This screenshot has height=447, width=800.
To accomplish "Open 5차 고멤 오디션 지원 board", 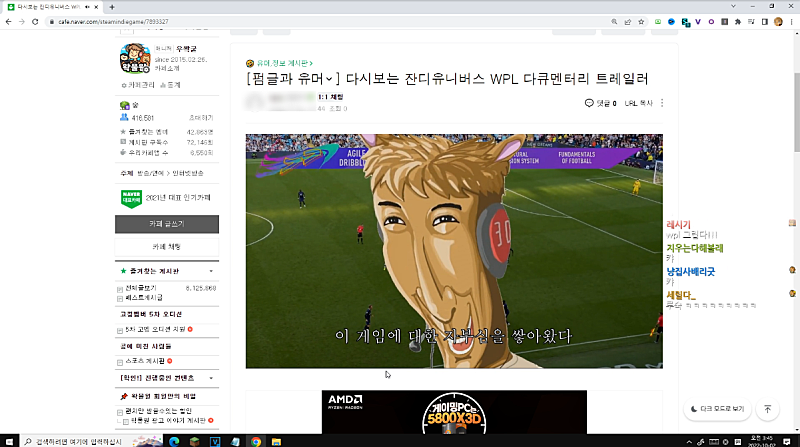I will (155, 330).
